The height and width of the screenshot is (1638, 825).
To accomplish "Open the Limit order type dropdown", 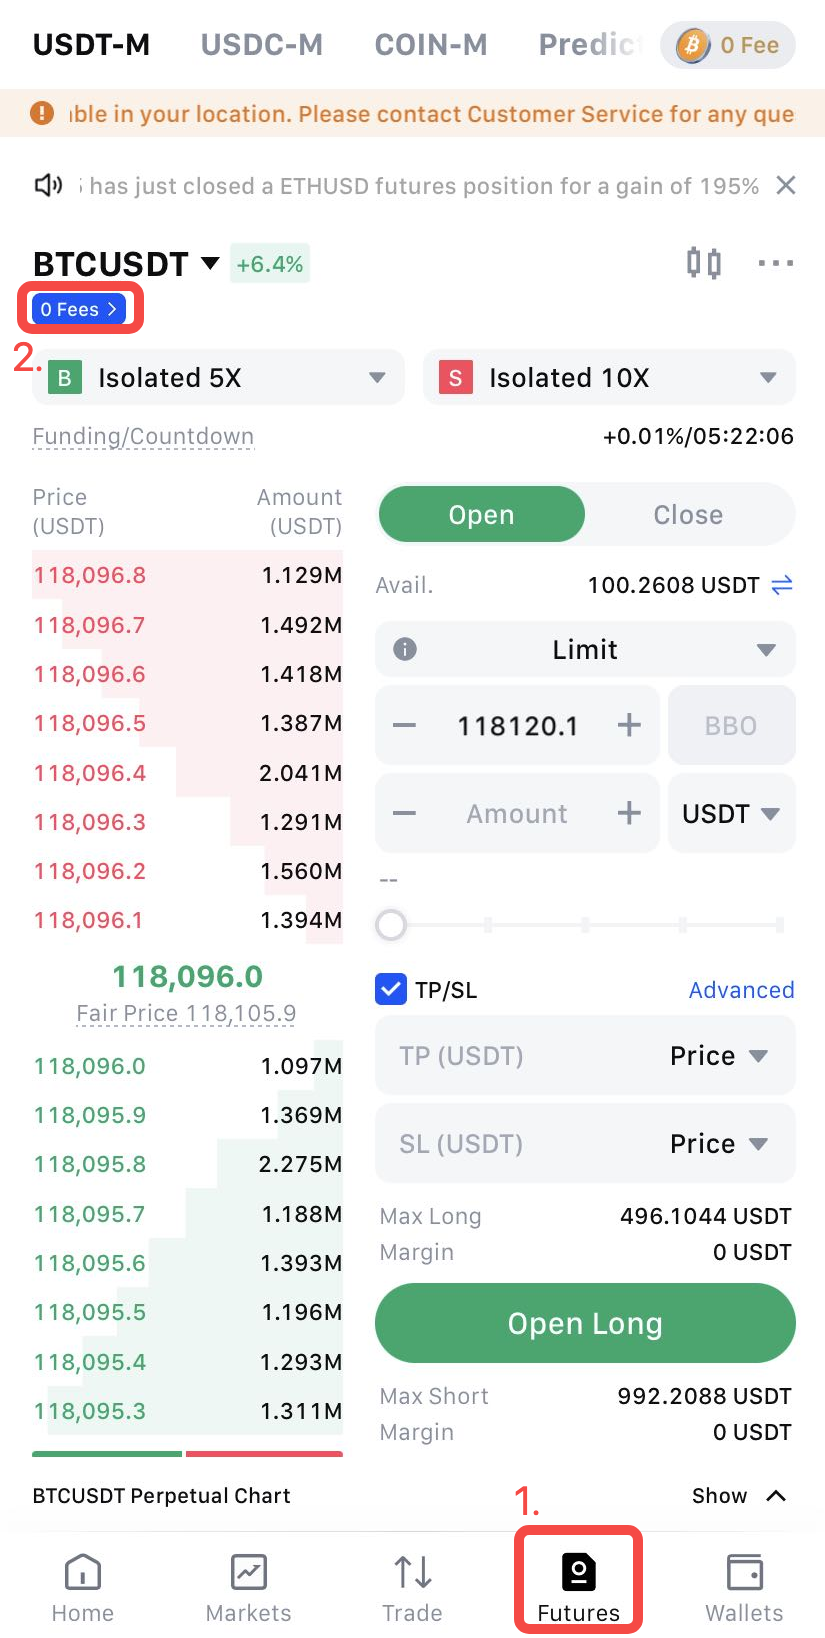I will tap(585, 650).
